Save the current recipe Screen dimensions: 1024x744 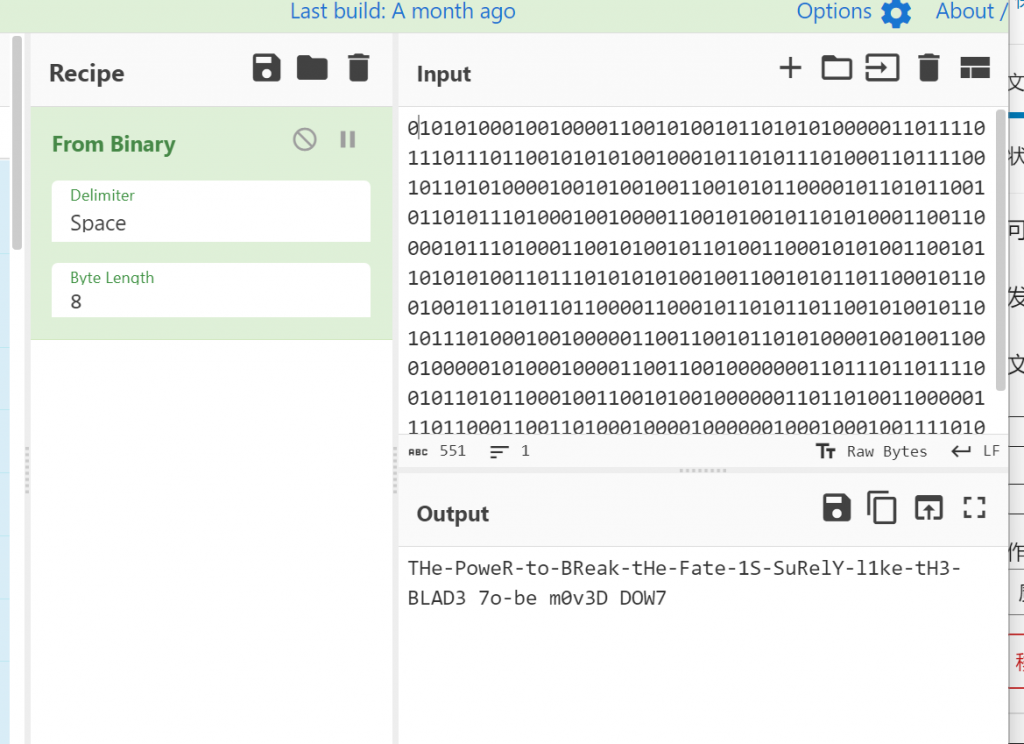coord(267,68)
